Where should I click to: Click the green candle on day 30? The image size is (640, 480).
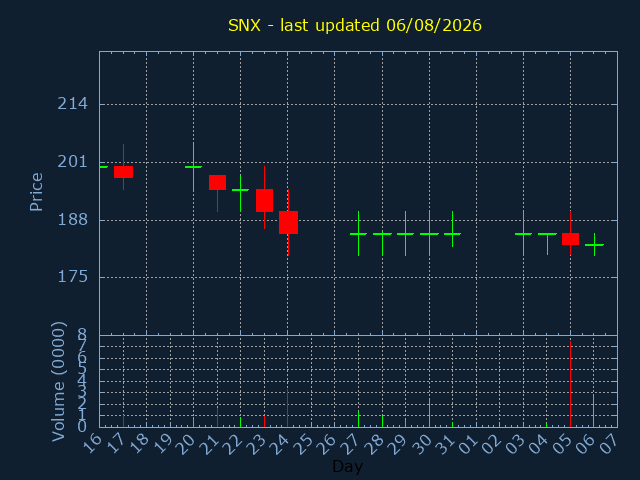429,234
